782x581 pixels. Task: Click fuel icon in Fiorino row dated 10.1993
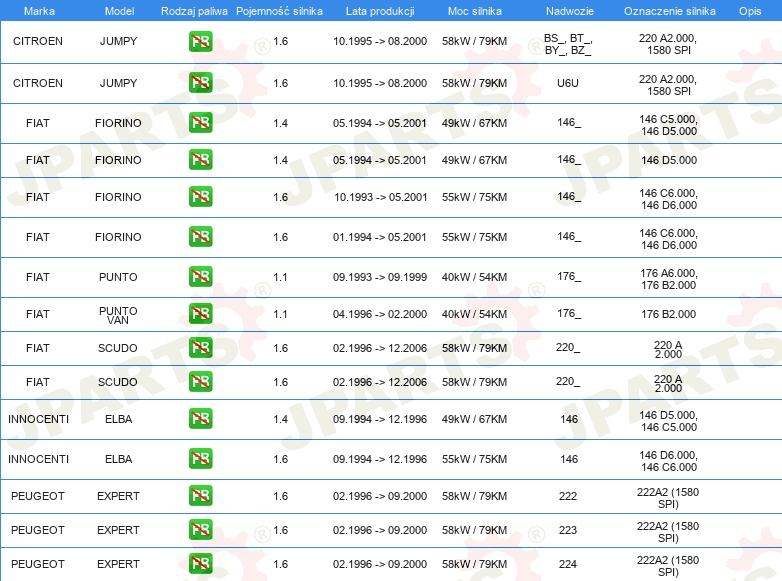200,196
